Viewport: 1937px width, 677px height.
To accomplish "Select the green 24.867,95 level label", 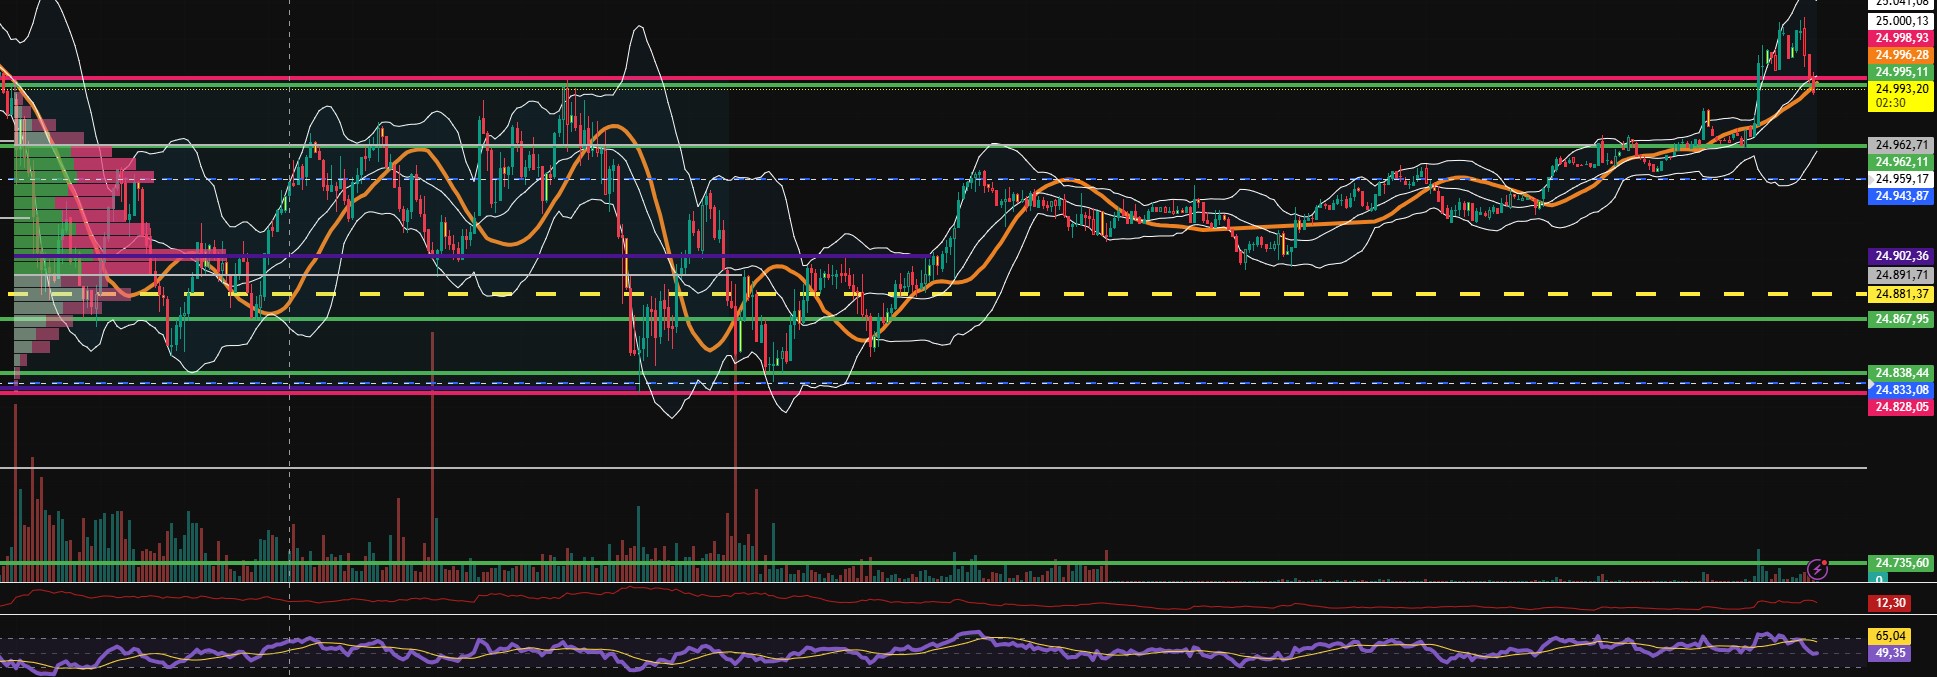I will (x=1900, y=319).
